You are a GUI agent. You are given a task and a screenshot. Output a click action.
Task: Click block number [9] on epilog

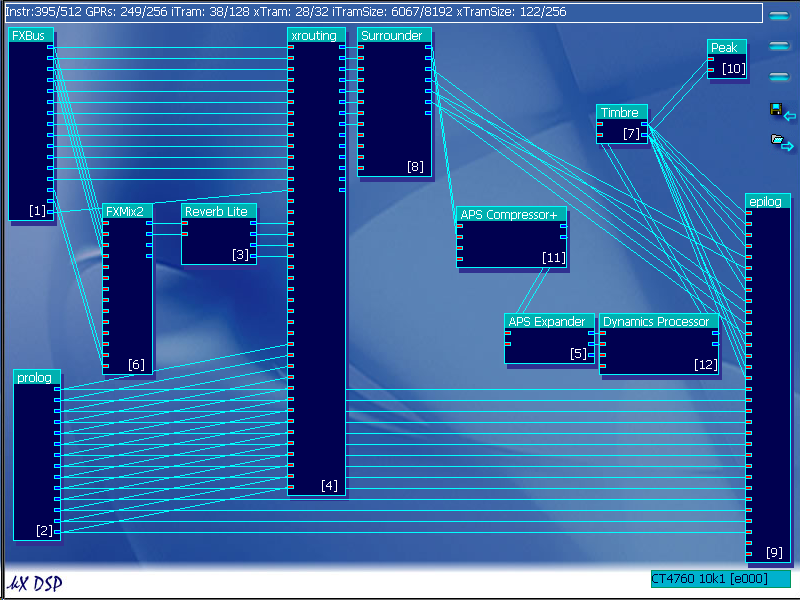pyautogui.click(x=774, y=552)
